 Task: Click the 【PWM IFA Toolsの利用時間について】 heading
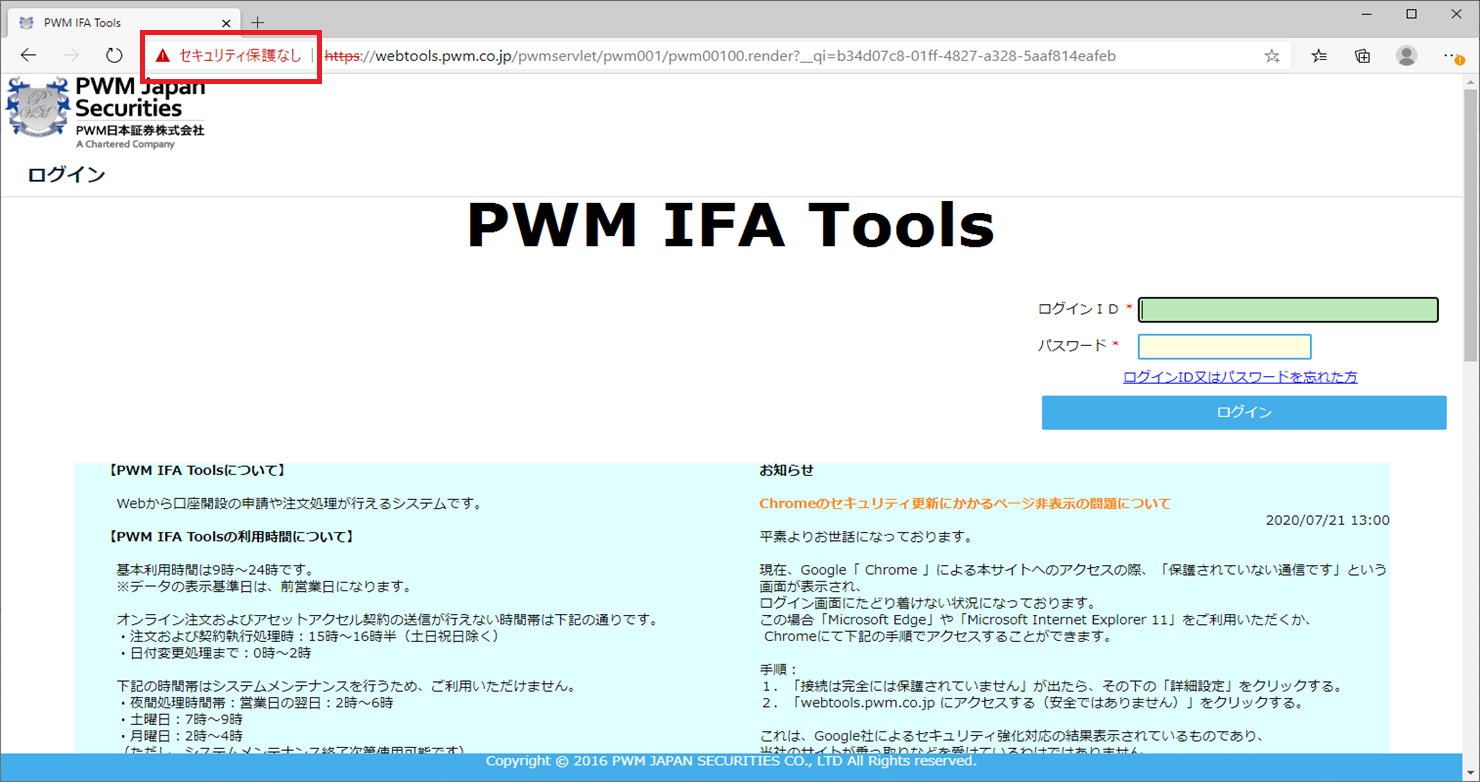pos(231,537)
